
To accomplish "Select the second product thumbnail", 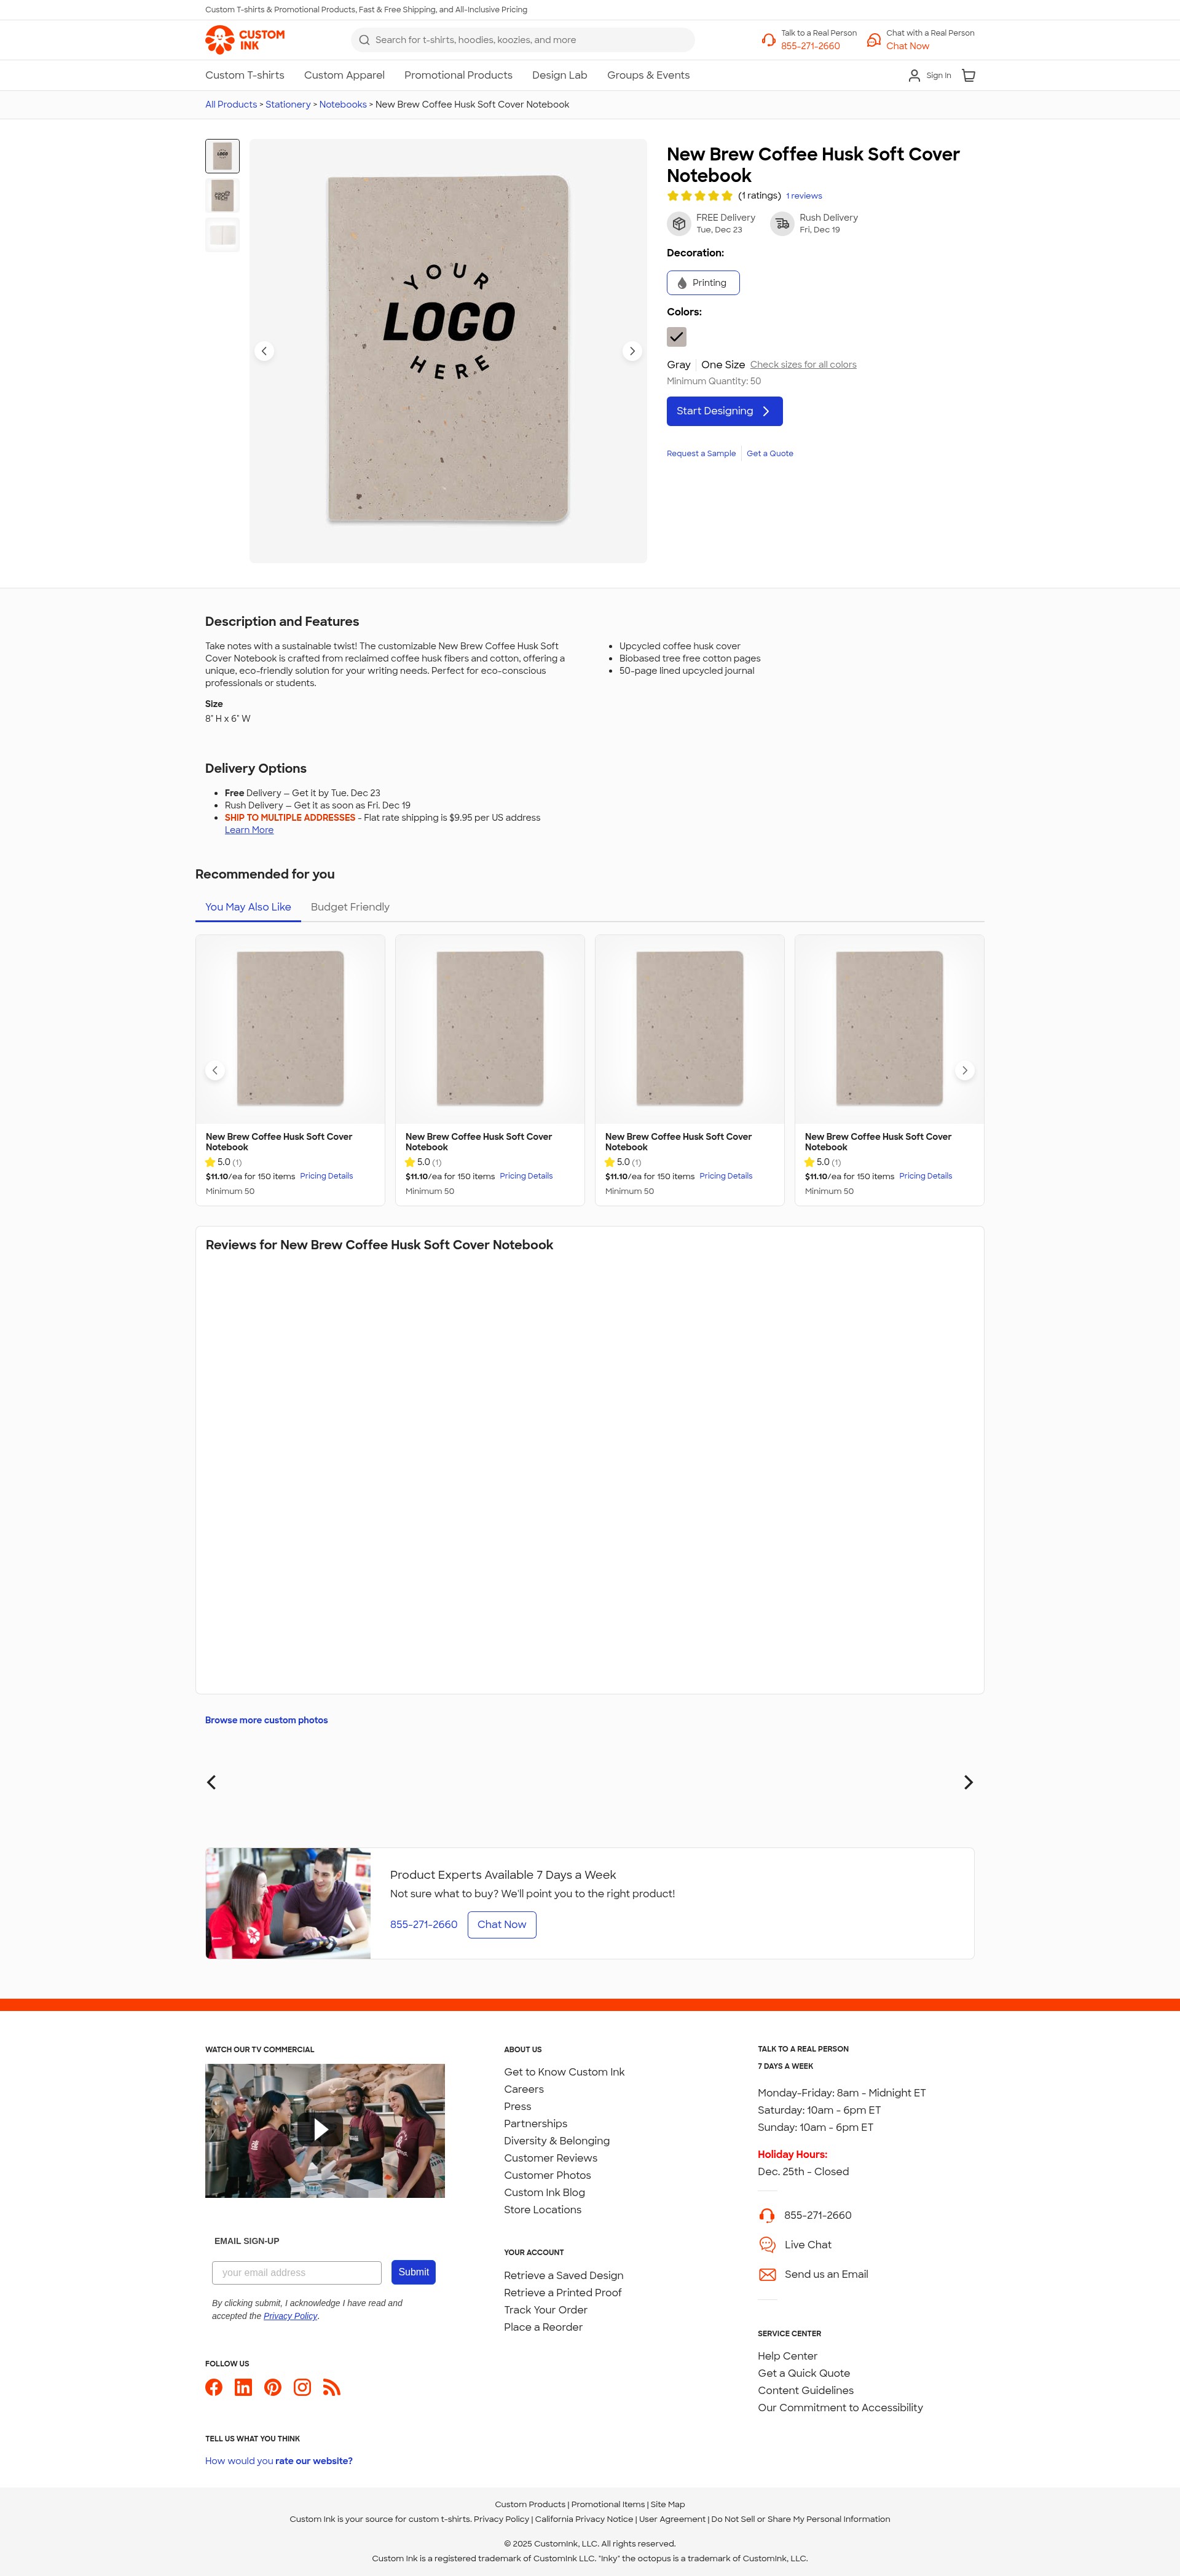I will (222, 195).
